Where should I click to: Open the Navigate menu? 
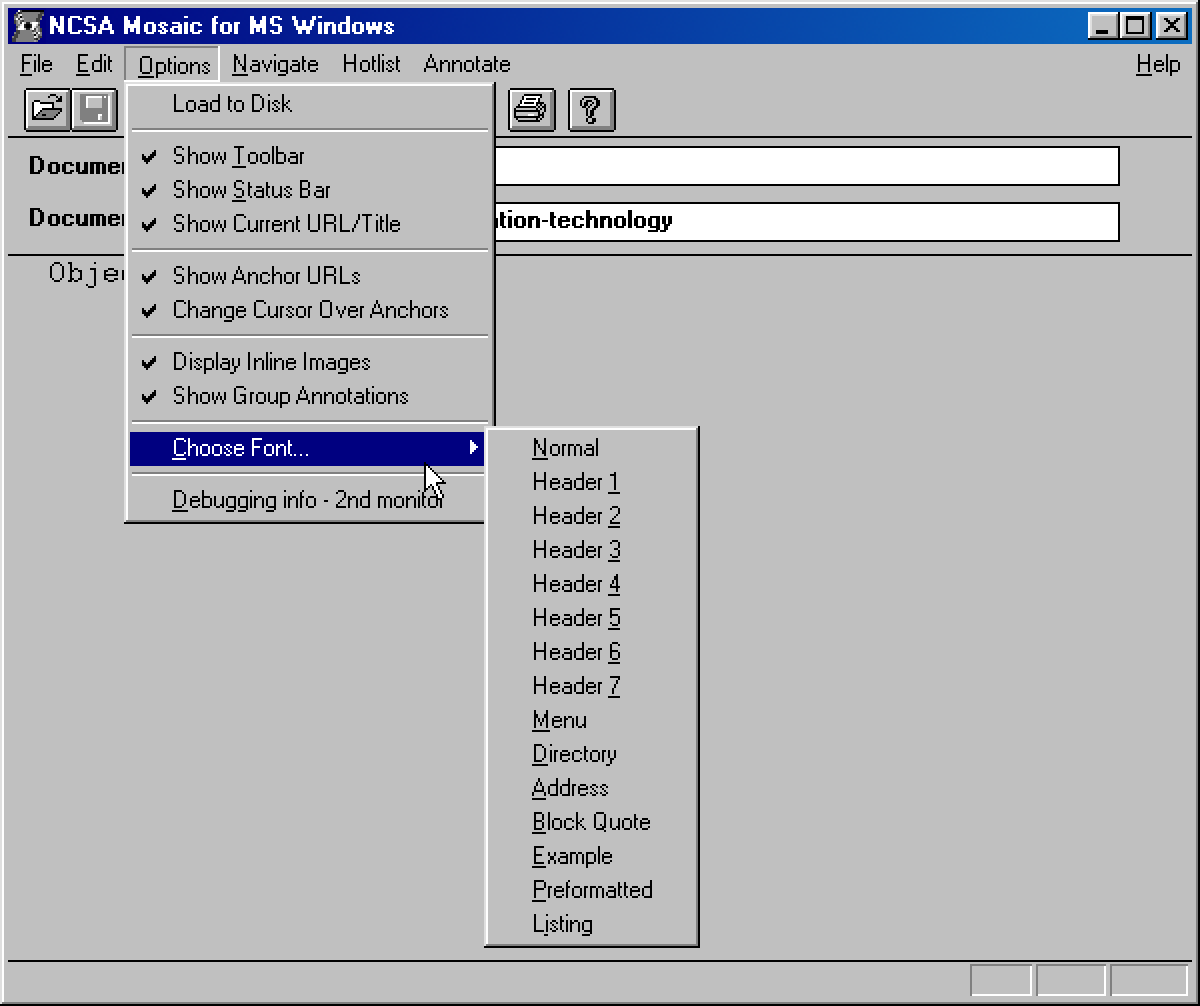coord(275,64)
